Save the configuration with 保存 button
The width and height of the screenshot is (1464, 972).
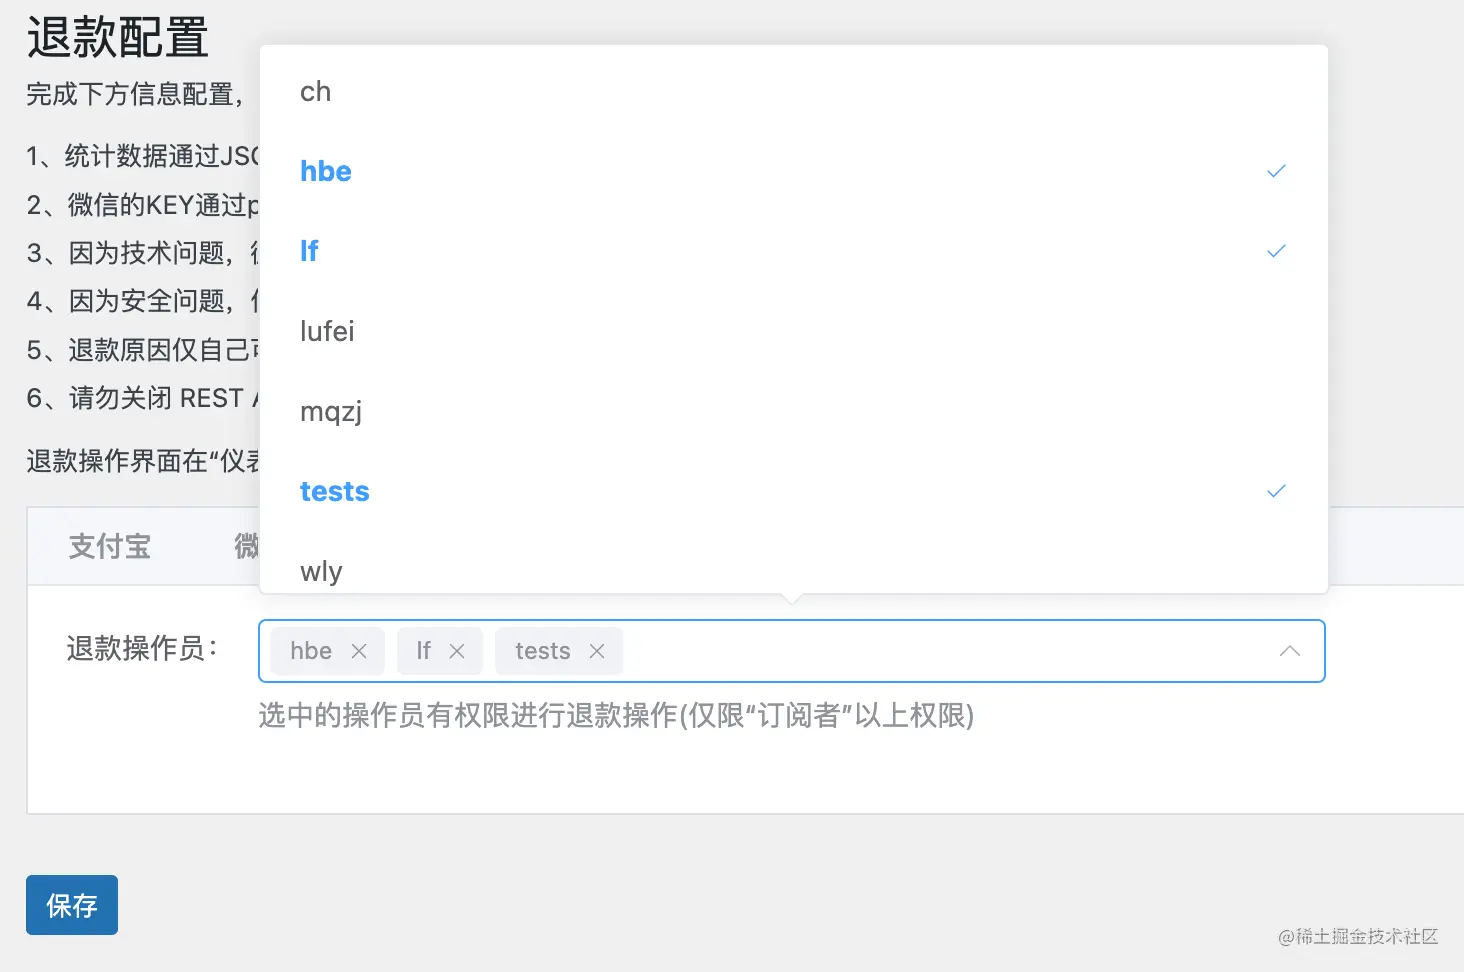tap(72, 905)
